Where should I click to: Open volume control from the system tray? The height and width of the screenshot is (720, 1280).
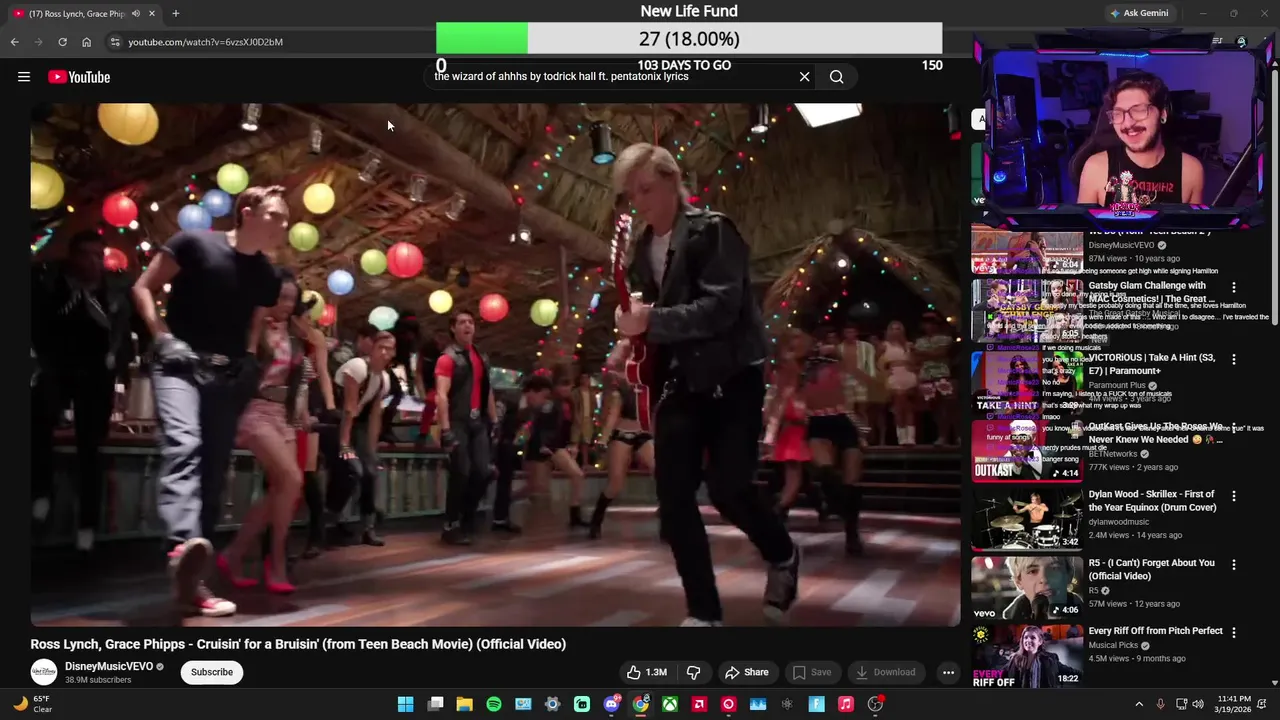pos(1198,704)
